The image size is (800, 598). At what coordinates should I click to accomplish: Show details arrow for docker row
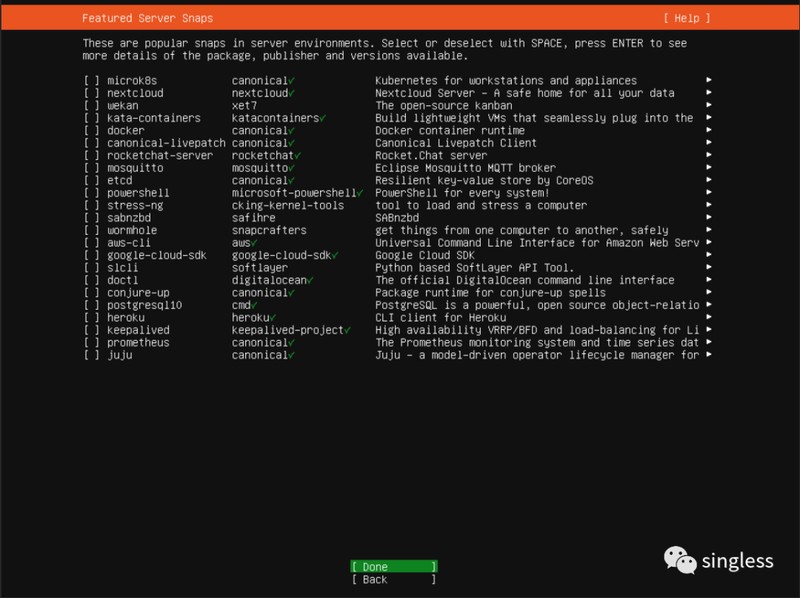pyautogui.click(x=709, y=130)
